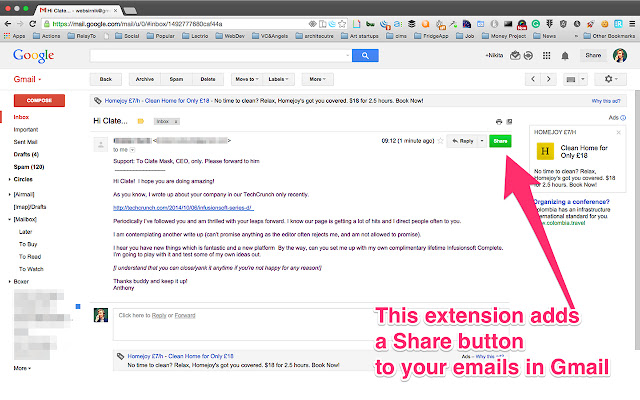This screenshot has height=400, width=640.
Task: Click the blue search button
Action: 365,56
